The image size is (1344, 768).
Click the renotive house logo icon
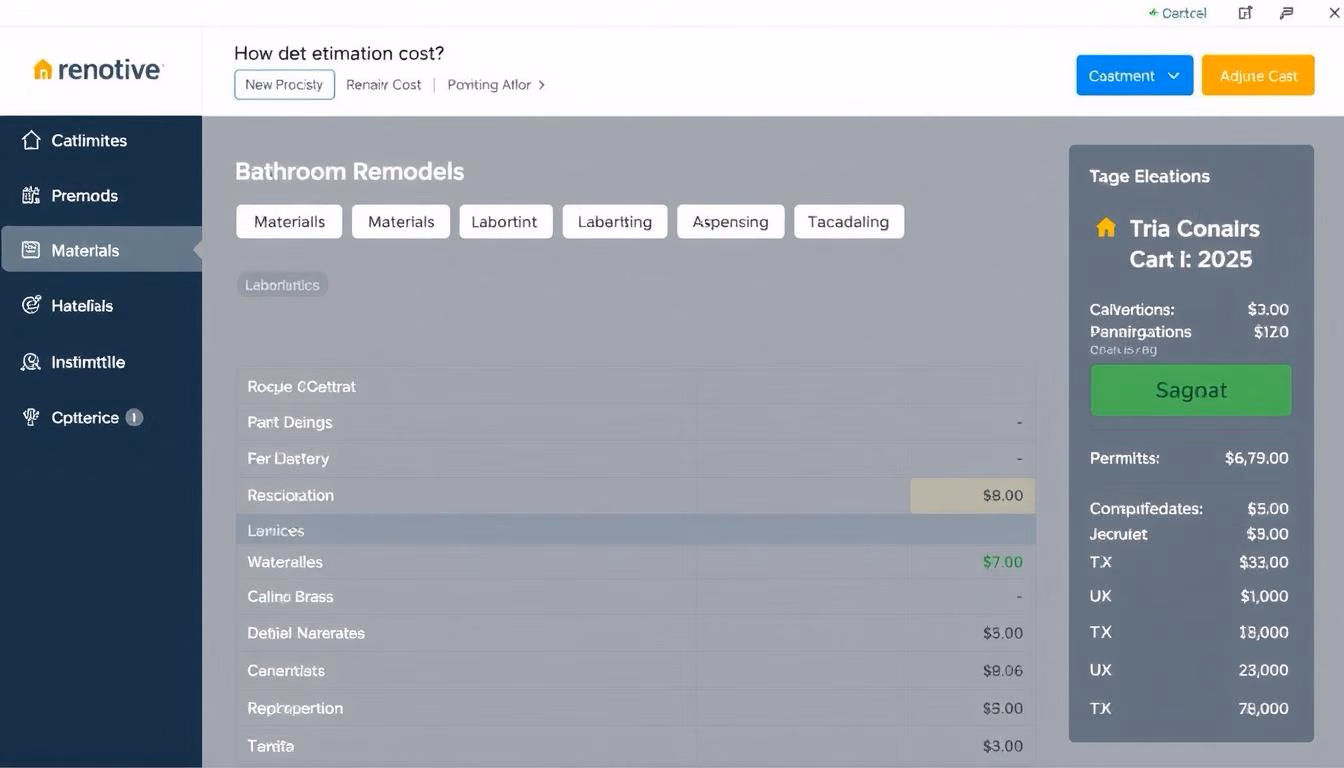[42, 70]
